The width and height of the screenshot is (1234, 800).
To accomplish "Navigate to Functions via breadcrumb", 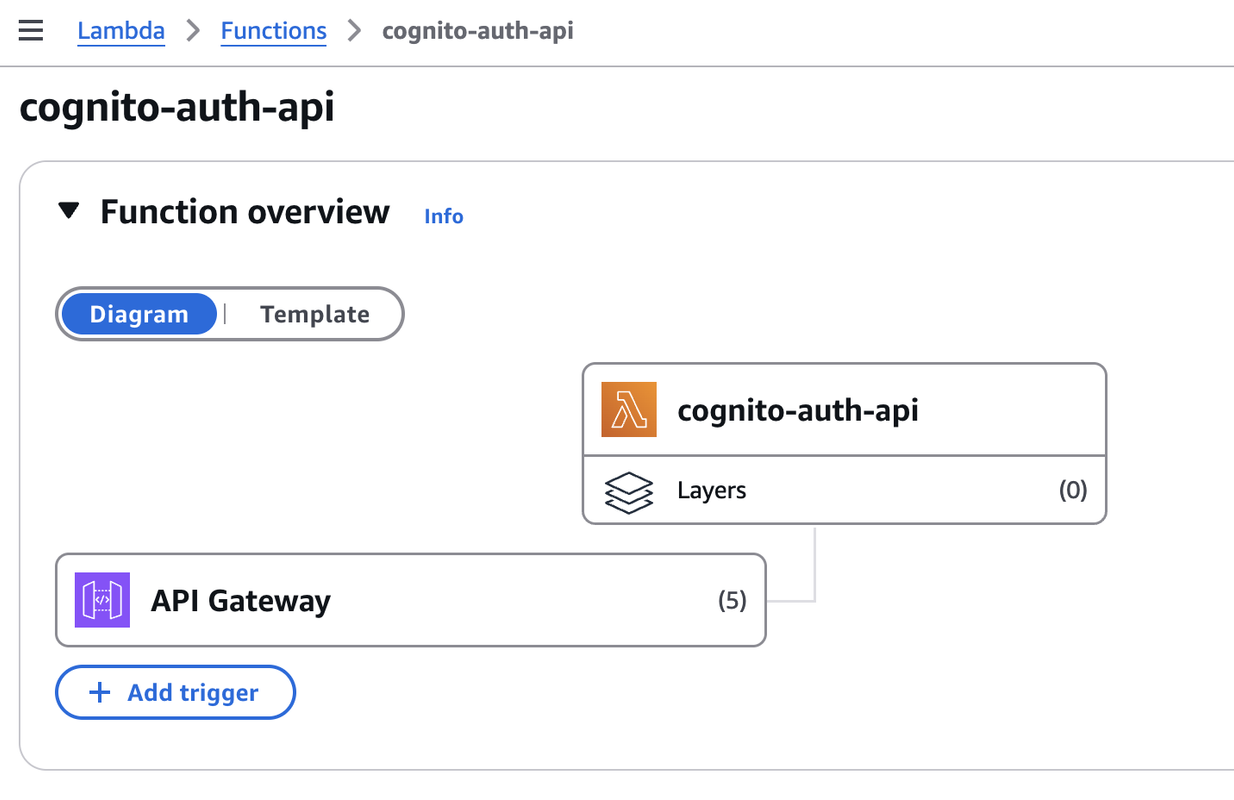I will pyautogui.click(x=273, y=30).
